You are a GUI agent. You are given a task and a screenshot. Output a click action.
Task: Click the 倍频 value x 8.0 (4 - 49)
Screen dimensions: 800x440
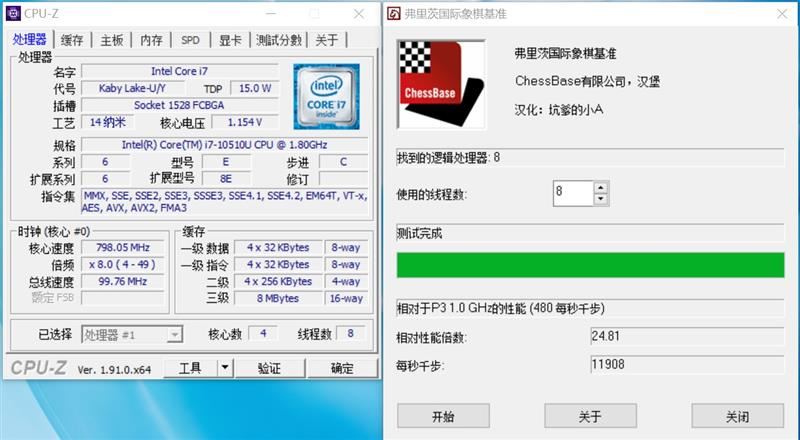coord(123,264)
